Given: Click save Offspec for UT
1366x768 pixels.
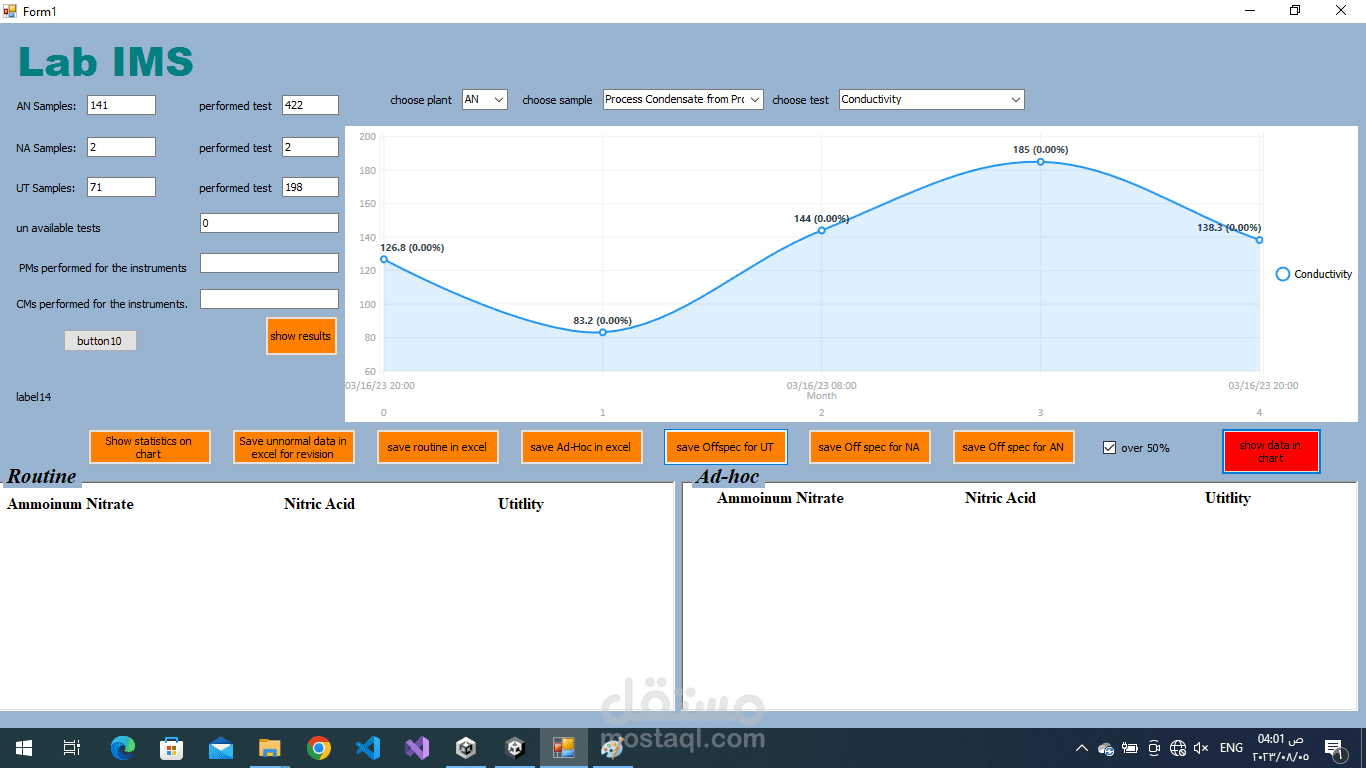Looking at the screenshot, I should coord(725,447).
